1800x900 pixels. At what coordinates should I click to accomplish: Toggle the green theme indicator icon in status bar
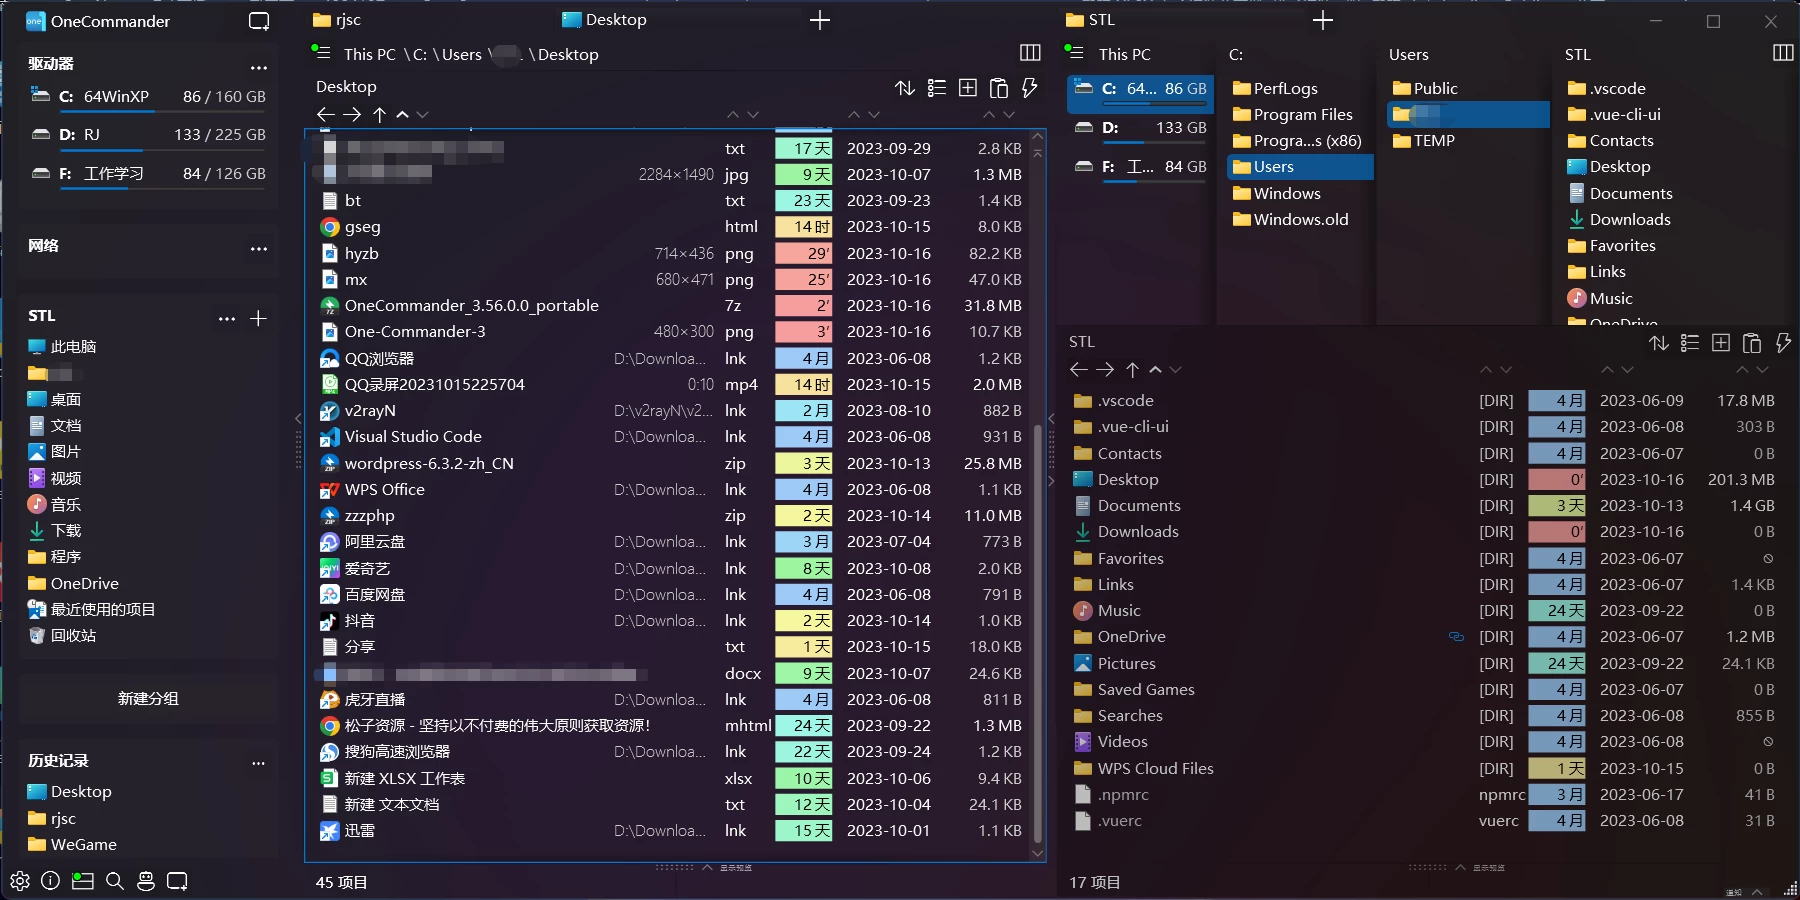(83, 881)
